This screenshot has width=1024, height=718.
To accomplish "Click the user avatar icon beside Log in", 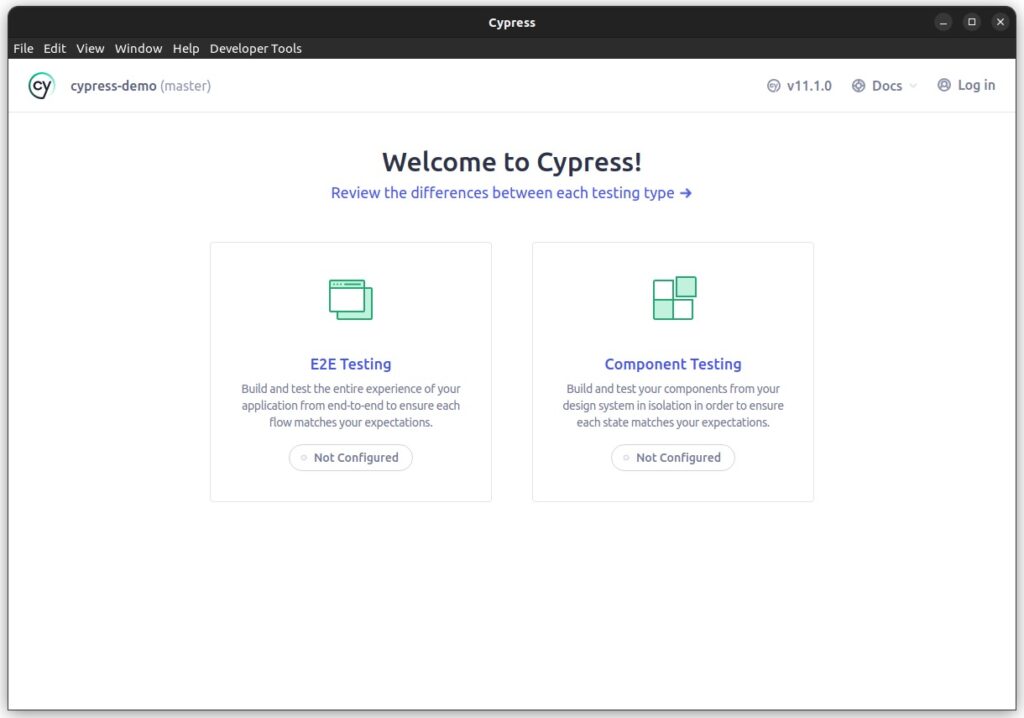I will (x=944, y=85).
